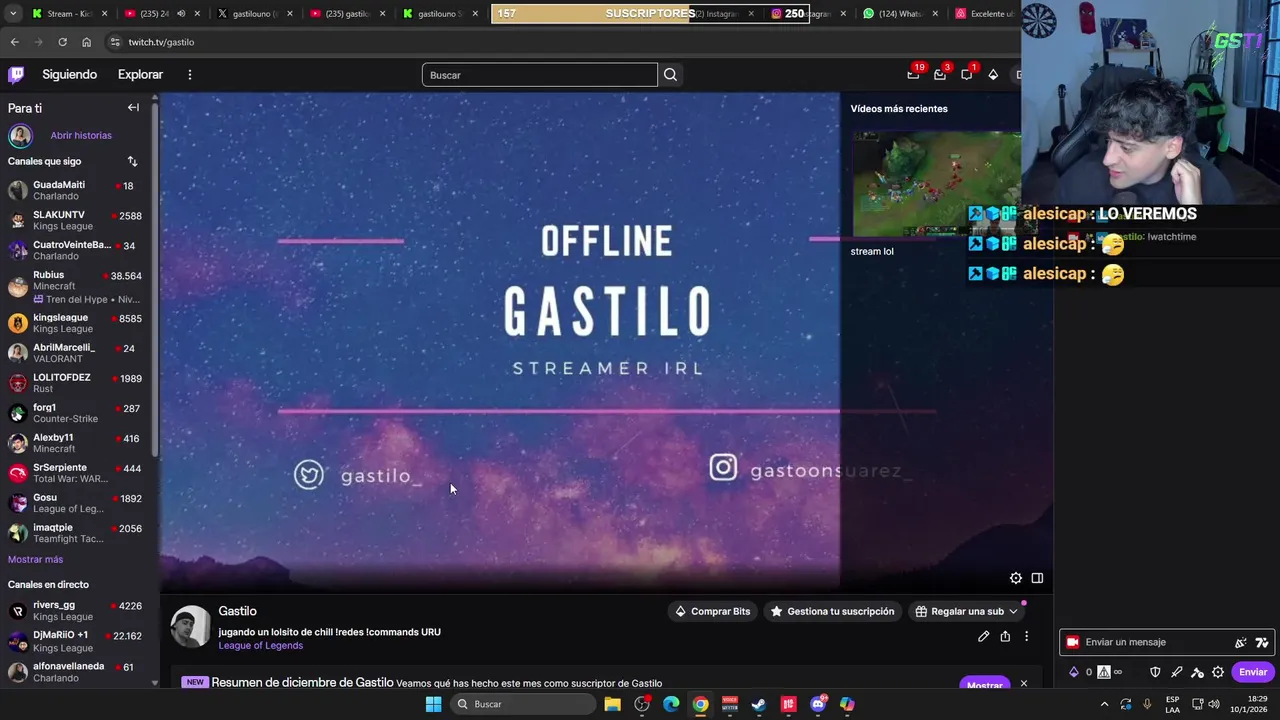Open Steam from the taskbar
Screen dimensions: 1280x720
point(759,704)
